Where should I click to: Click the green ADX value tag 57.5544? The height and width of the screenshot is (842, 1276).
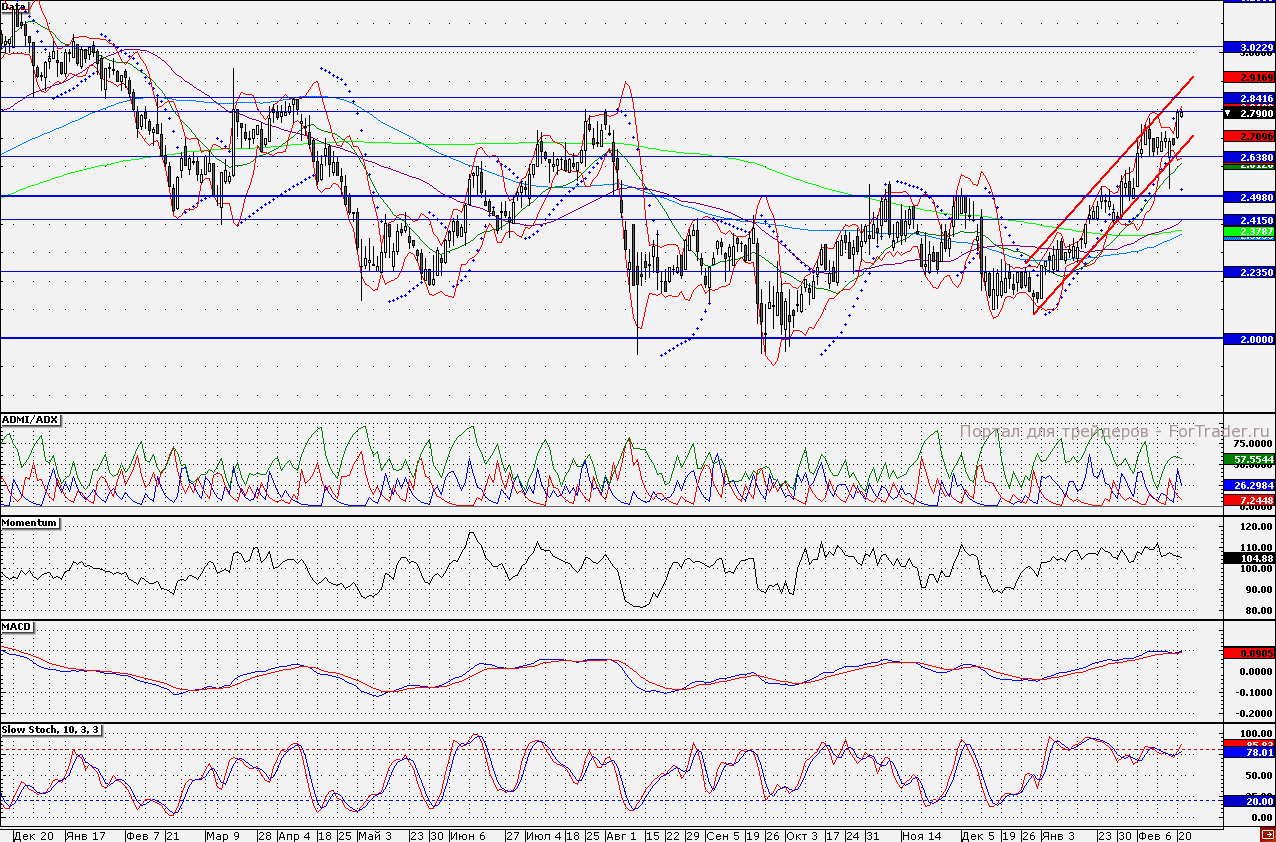tap(1250, 458)
